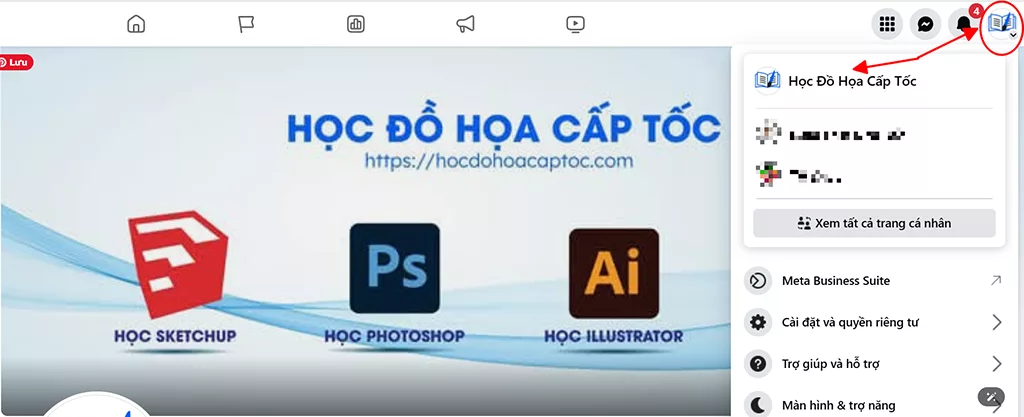Go to the Home tab icon
Screen dimensions: 1024x417
[x=136, y=24]
